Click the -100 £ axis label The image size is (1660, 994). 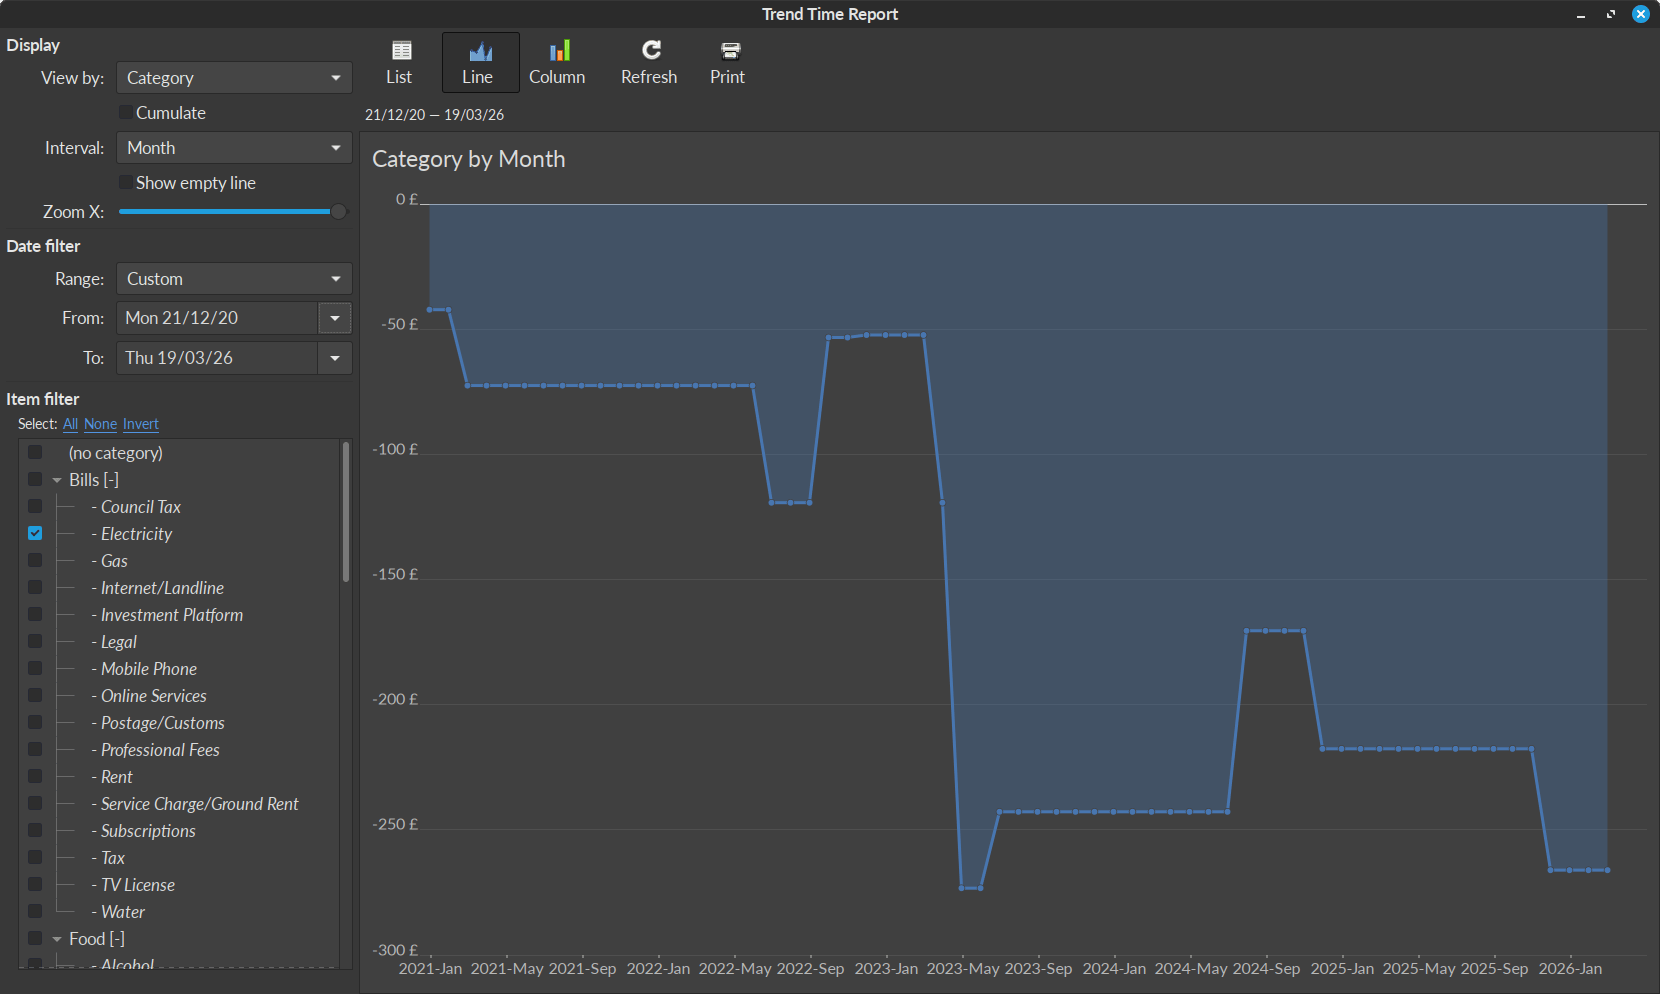click(395, 449)
